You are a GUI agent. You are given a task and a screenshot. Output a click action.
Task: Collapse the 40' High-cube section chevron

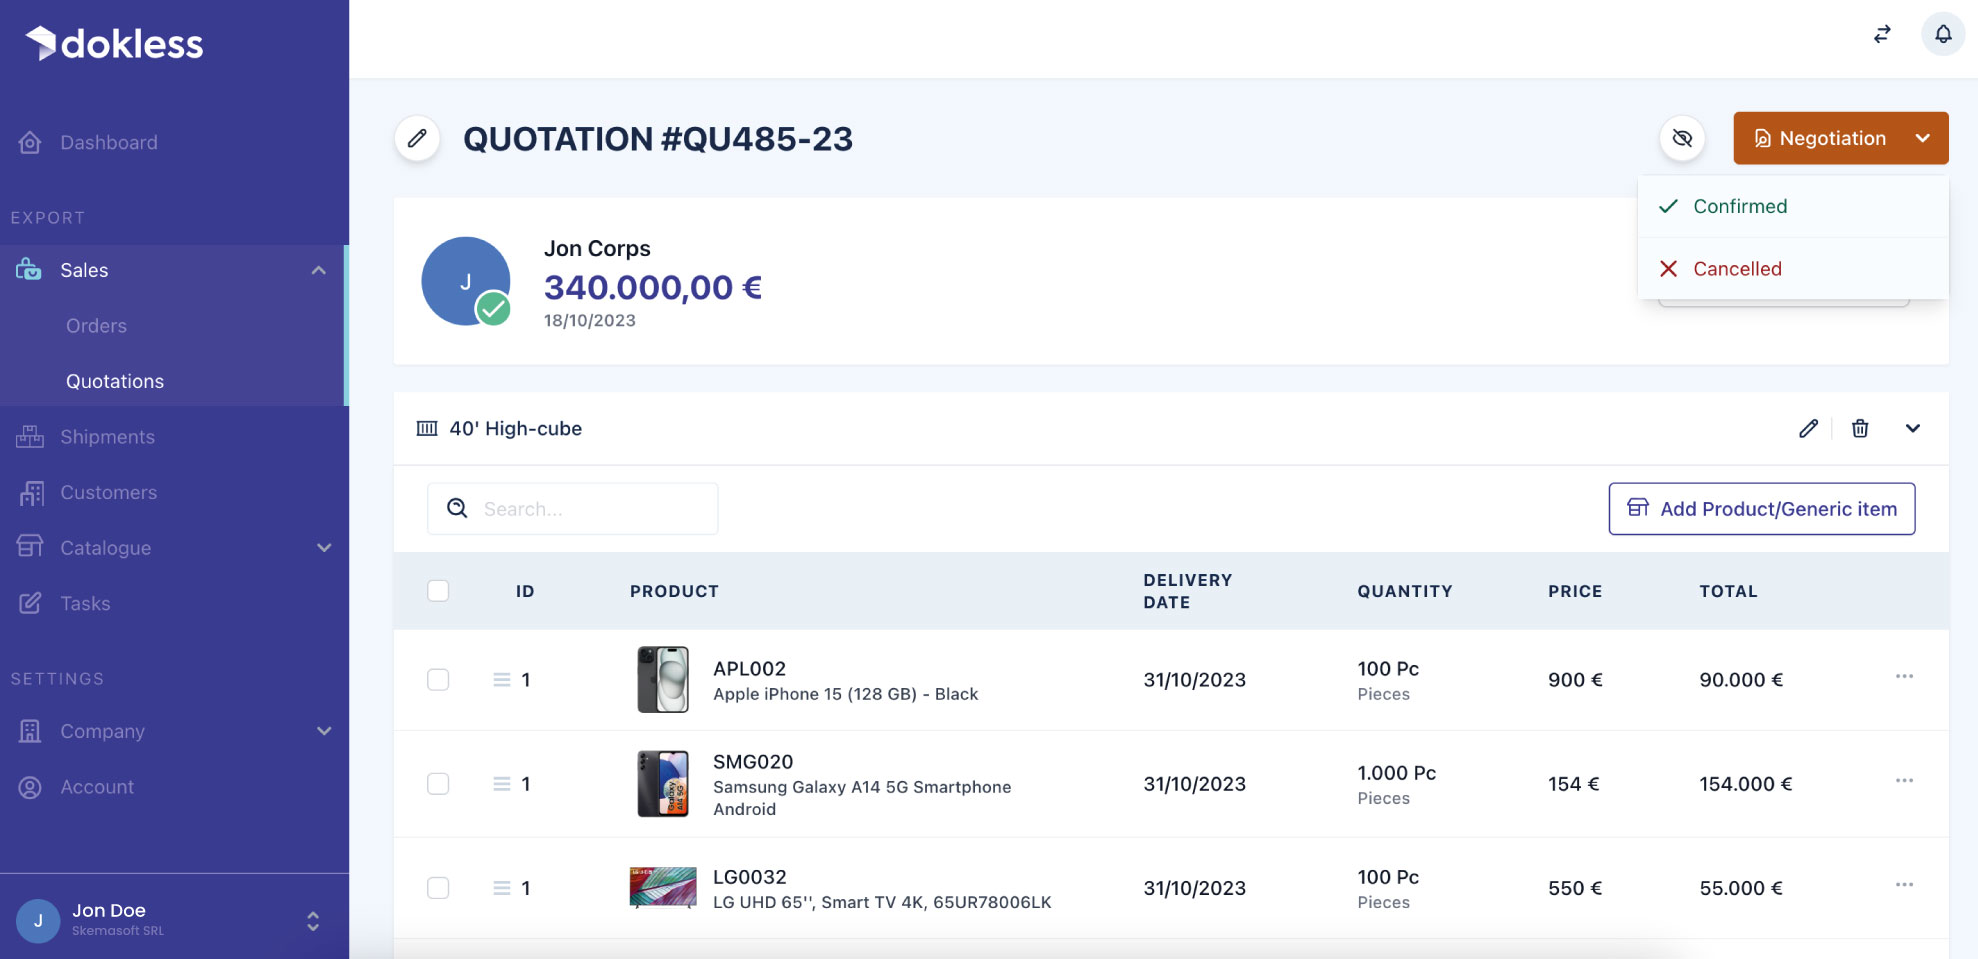[1912, 429]
